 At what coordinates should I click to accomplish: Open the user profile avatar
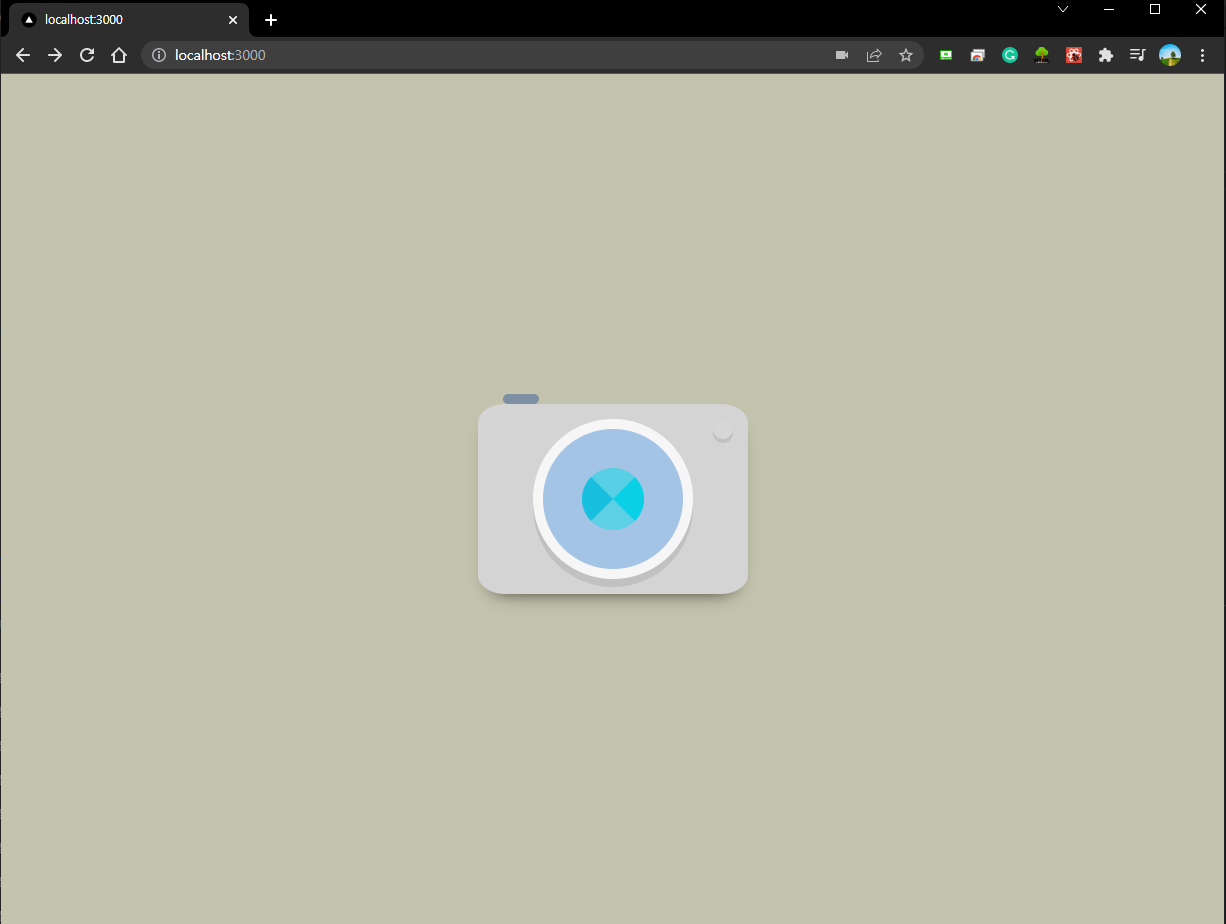(1170, 55)
